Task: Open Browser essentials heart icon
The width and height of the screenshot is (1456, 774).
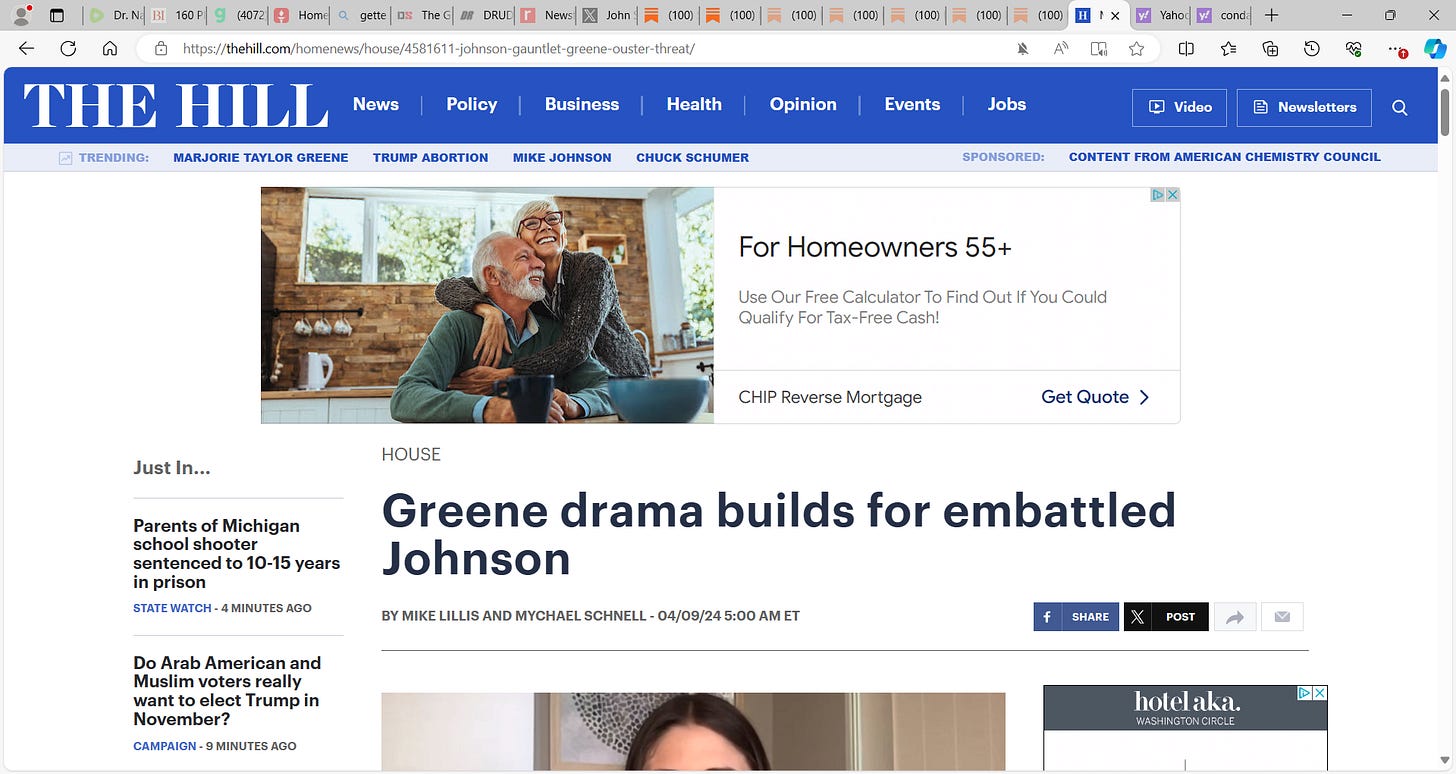Action: [1354, 48]
